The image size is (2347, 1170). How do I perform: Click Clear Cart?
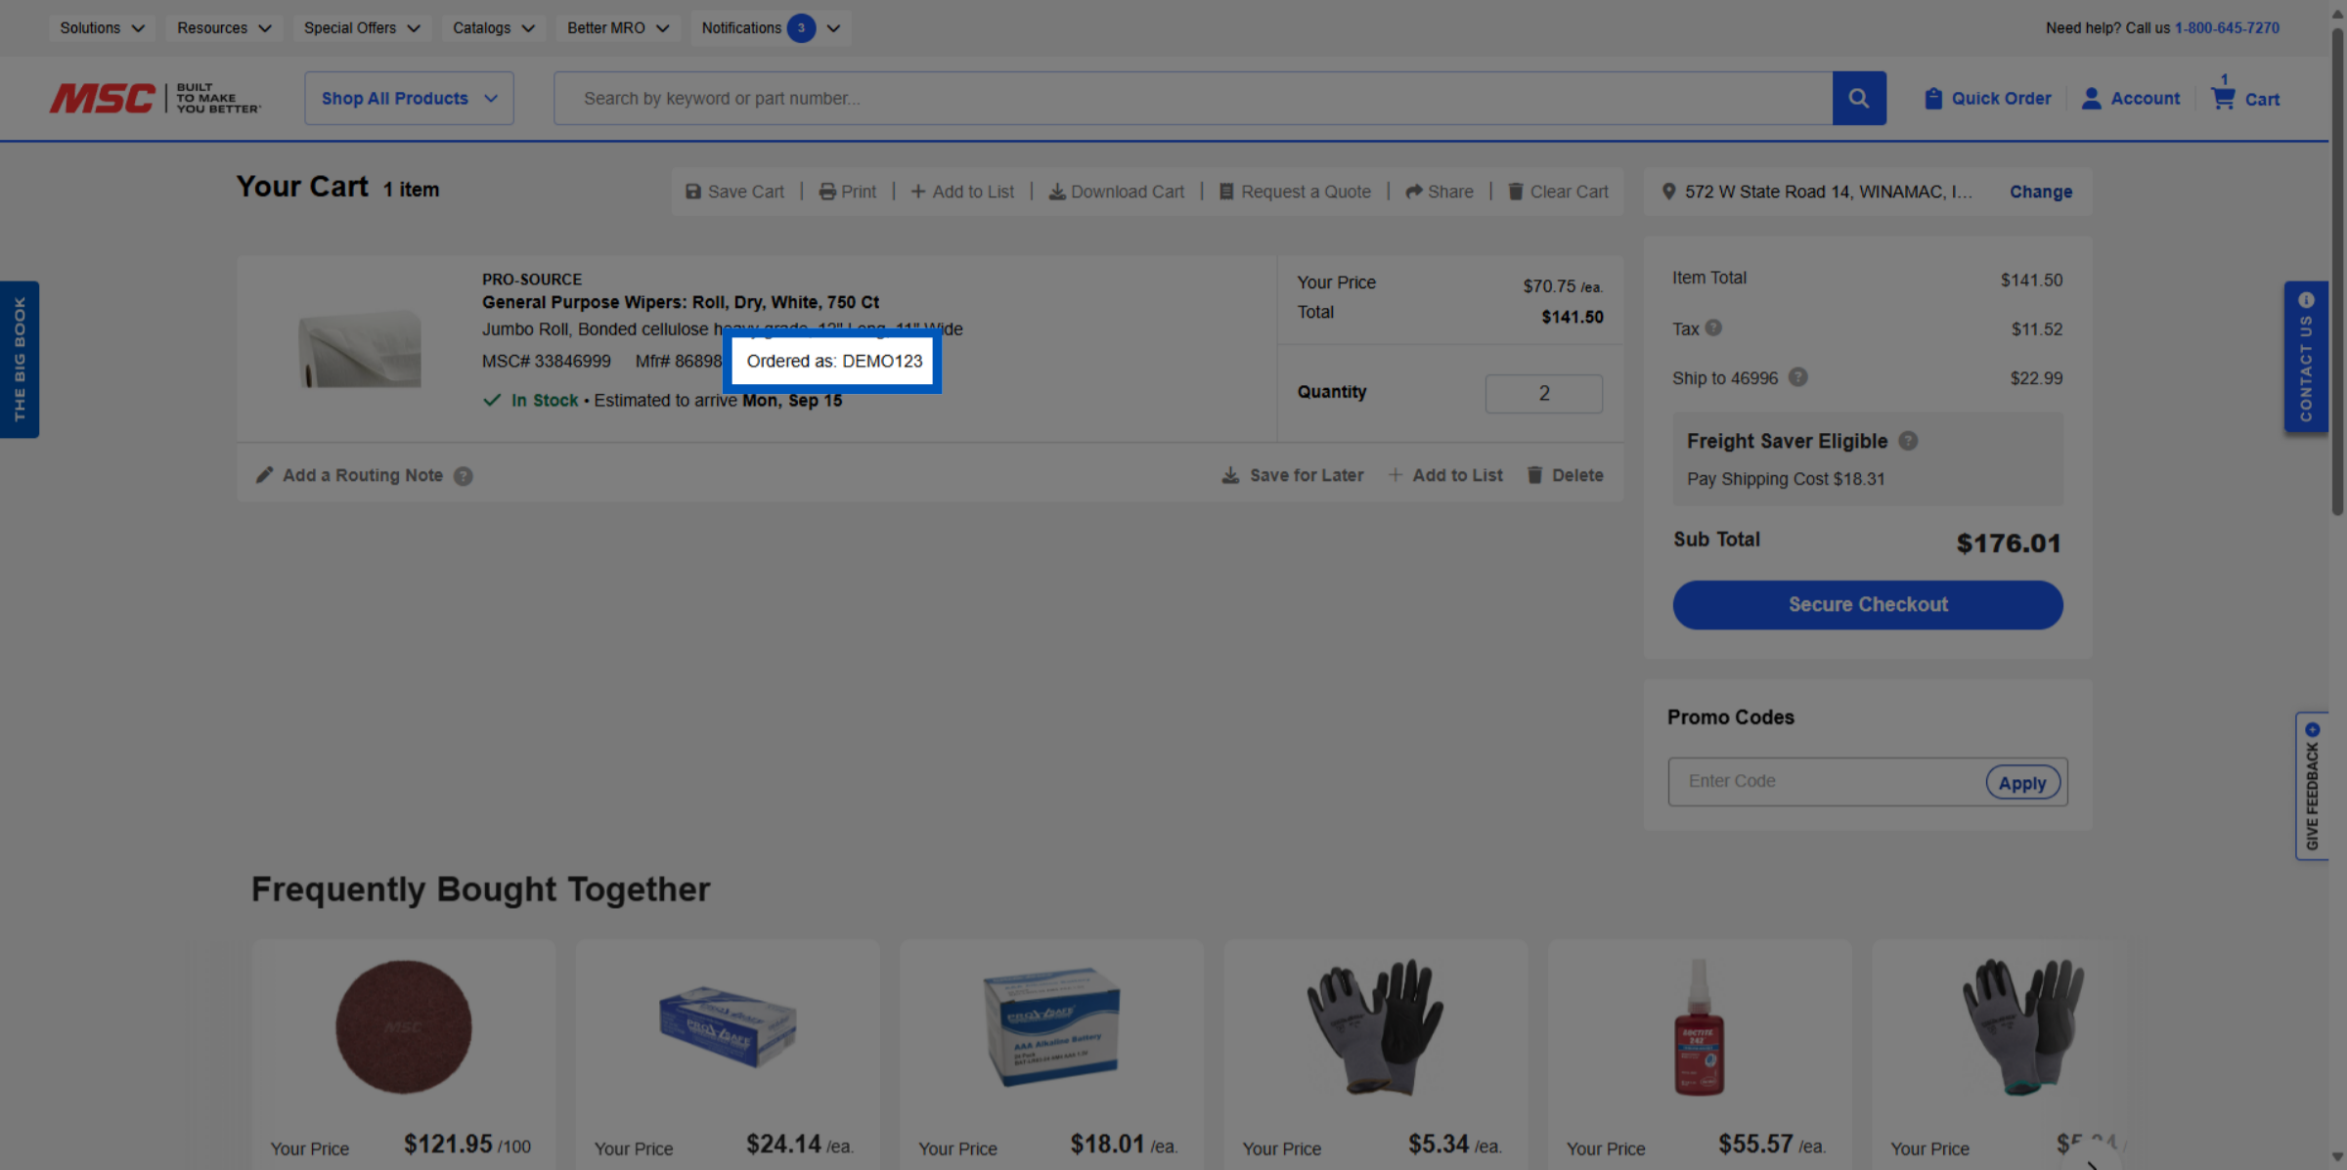[1558, 191]
